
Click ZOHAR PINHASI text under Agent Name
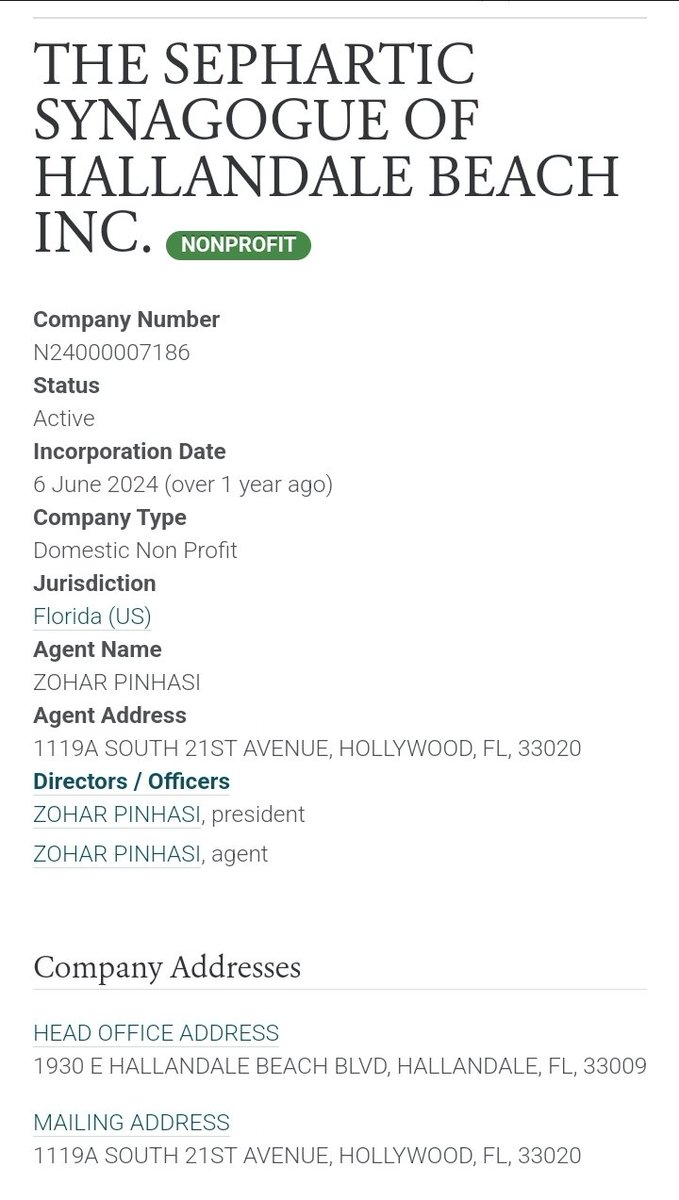(x=117, y=682)
